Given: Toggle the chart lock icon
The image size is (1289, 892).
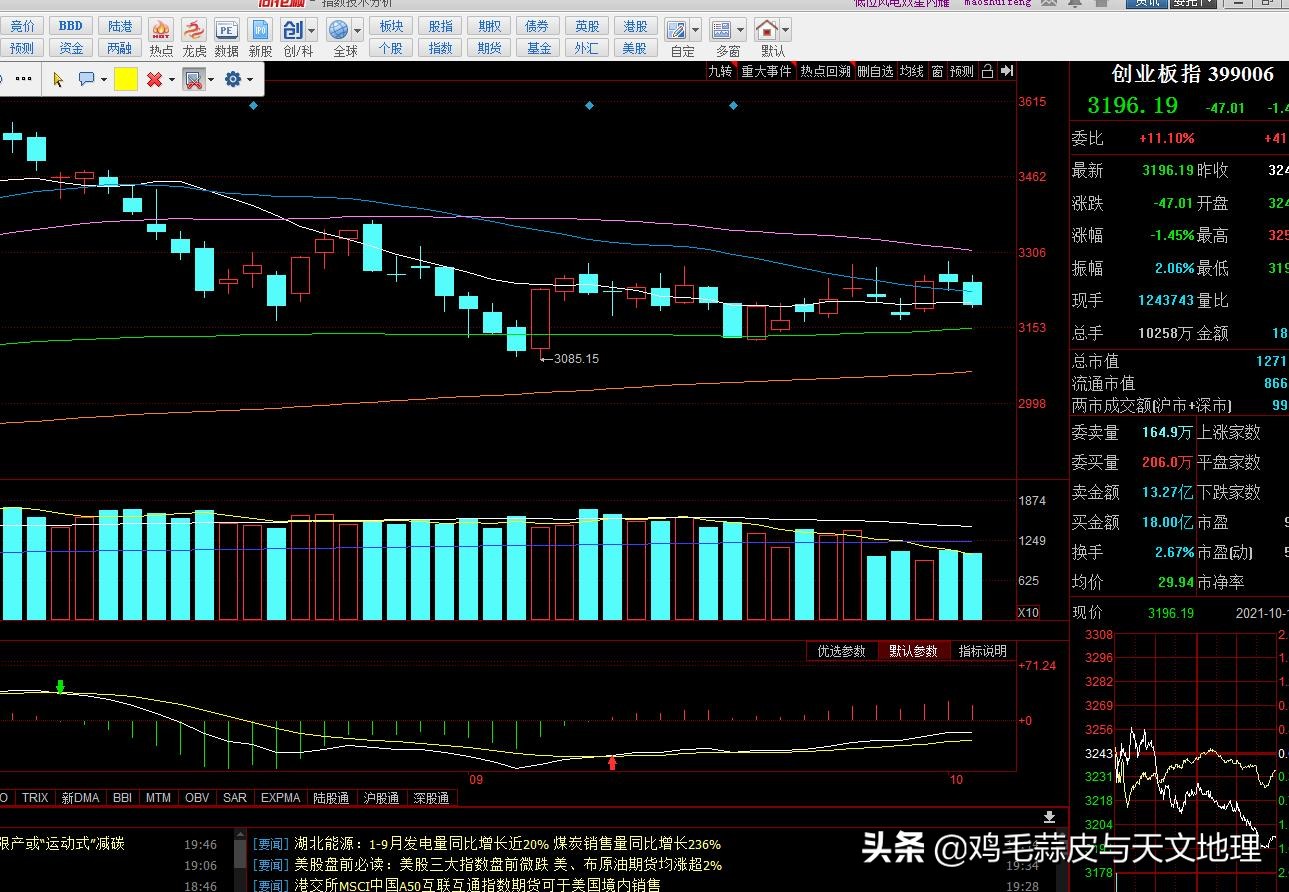Looking at the screenshot, I should tap(987, 71).
